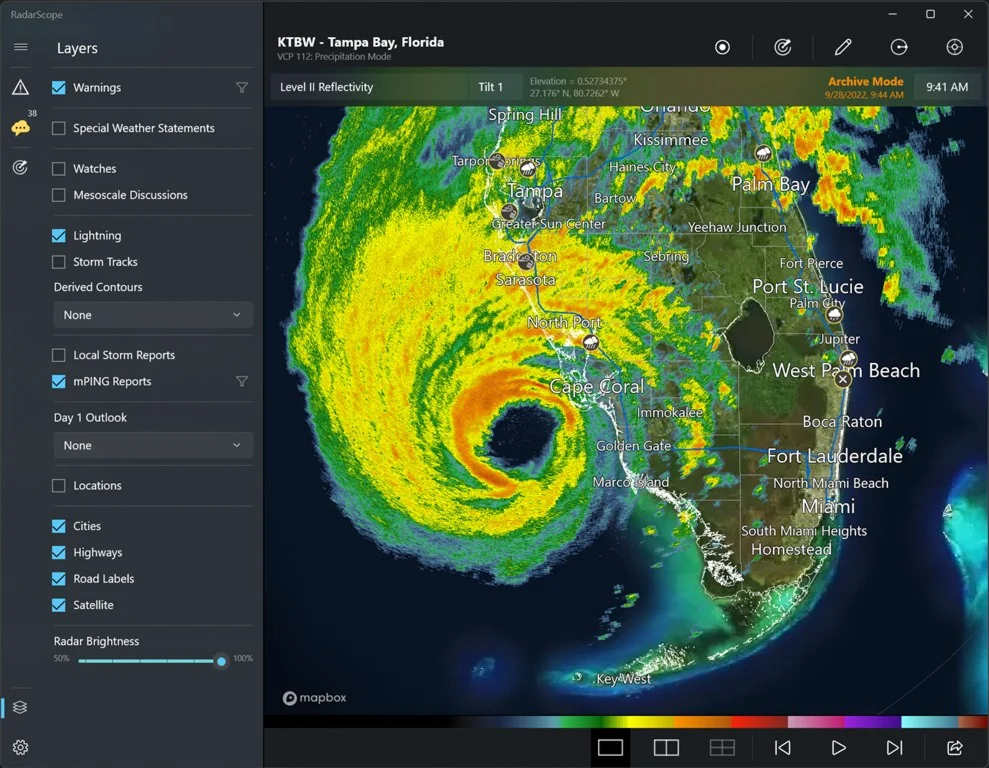Click the radar select icon in header
This screenshot has height=768, width=989.
point(783,47)
